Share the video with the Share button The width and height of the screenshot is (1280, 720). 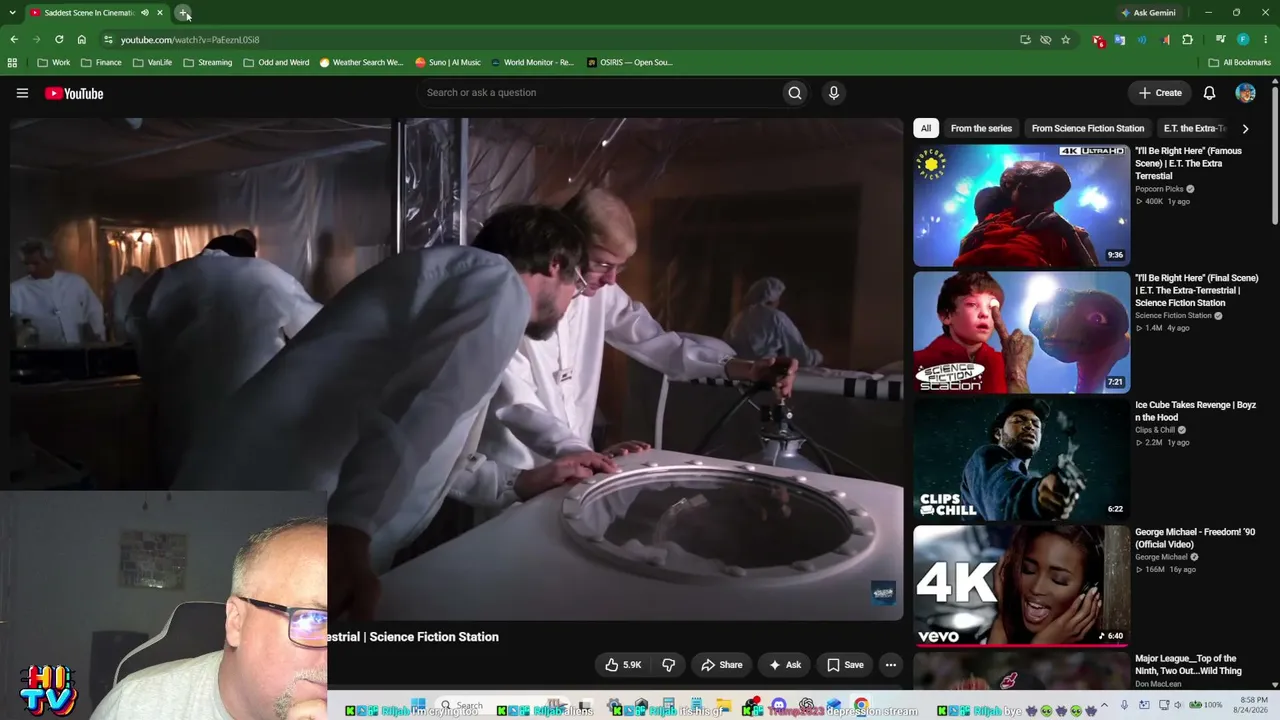721,665
